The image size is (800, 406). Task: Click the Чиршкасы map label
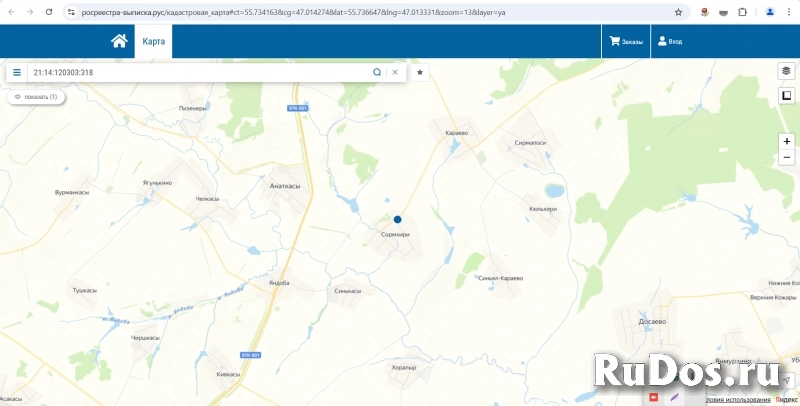(145, 338)
